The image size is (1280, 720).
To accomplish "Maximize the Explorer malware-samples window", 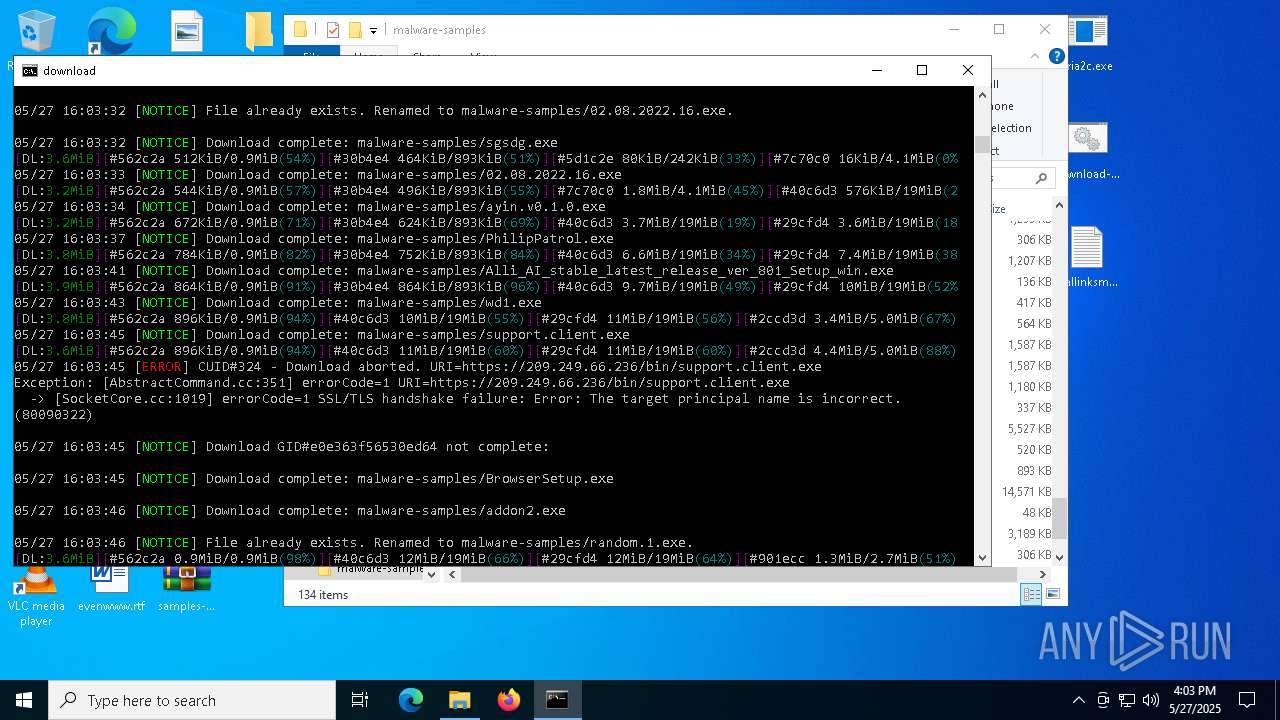I will coord(998,29).
